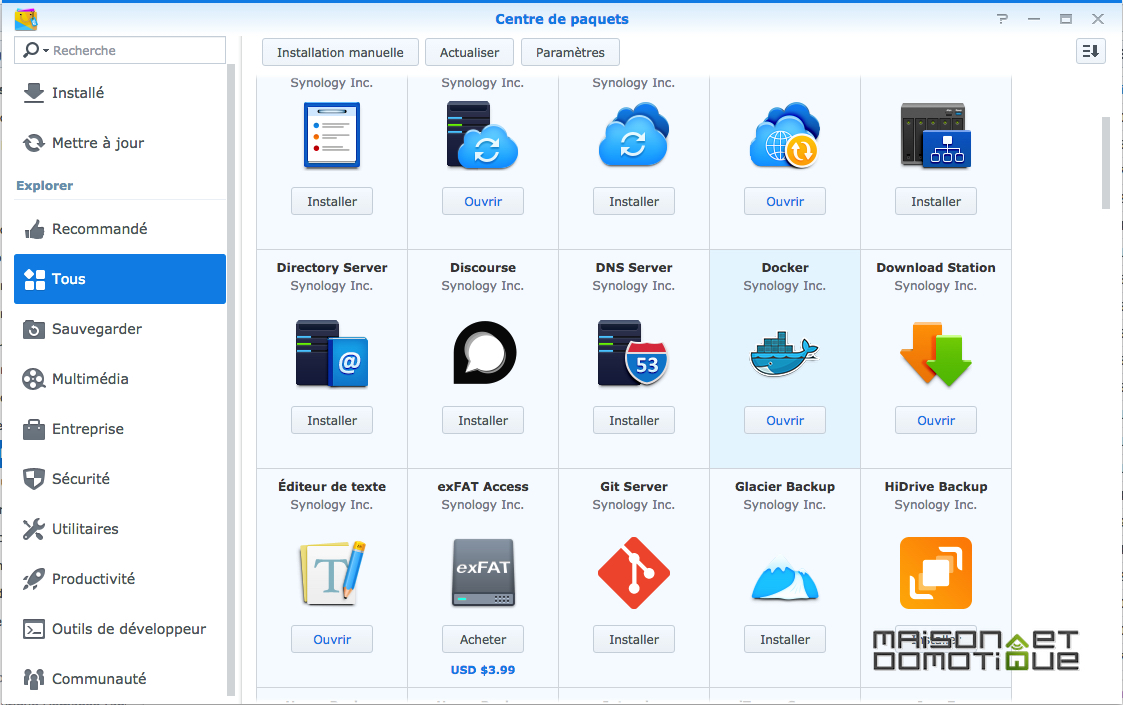Go to Mettre à jour section
The image size is (1123, 705).
click(x=120, y=143)
